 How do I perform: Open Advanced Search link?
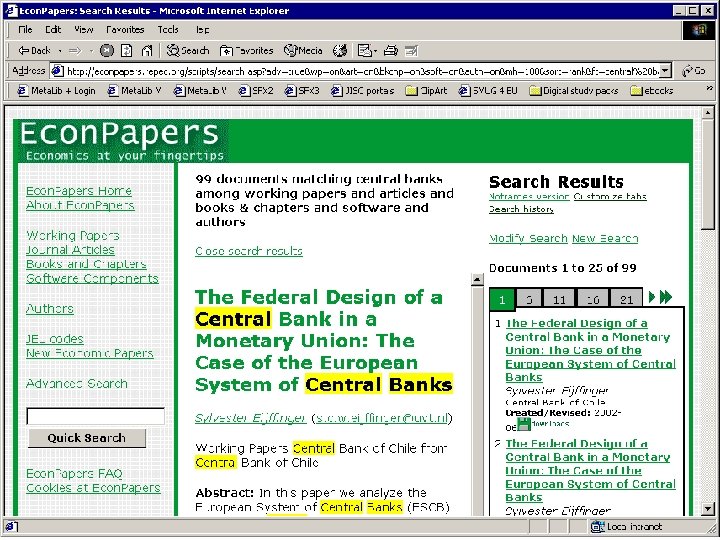[x=77, y=384]
